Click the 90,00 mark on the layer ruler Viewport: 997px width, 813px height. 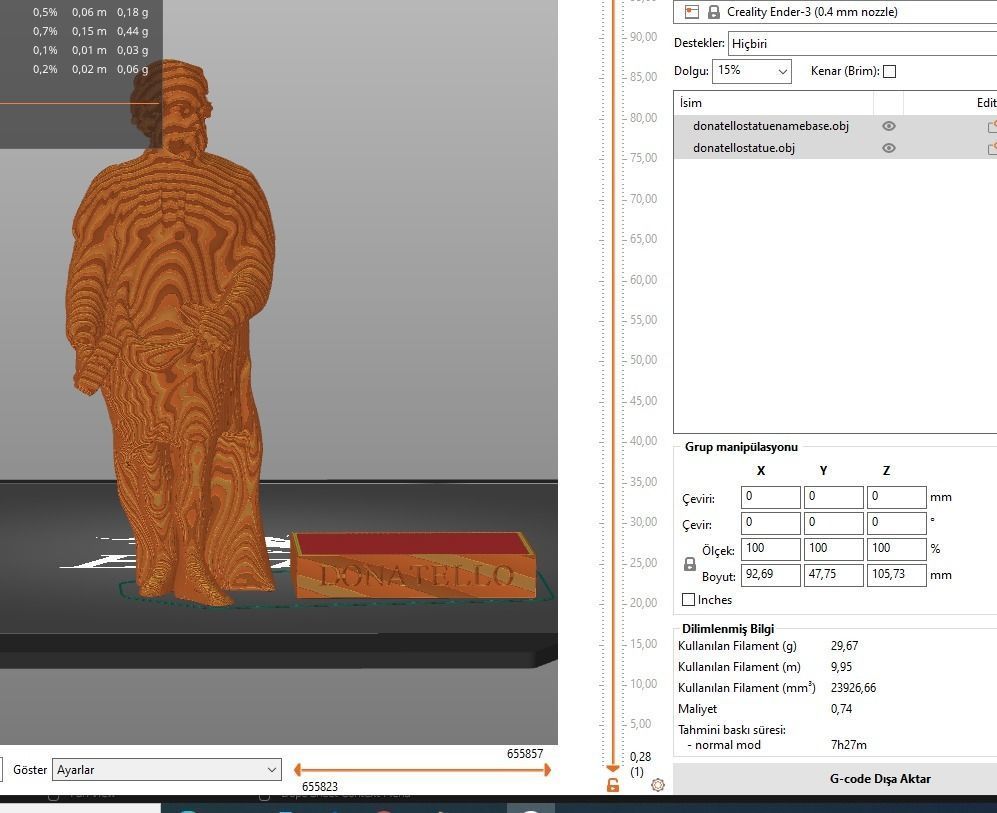643,37
